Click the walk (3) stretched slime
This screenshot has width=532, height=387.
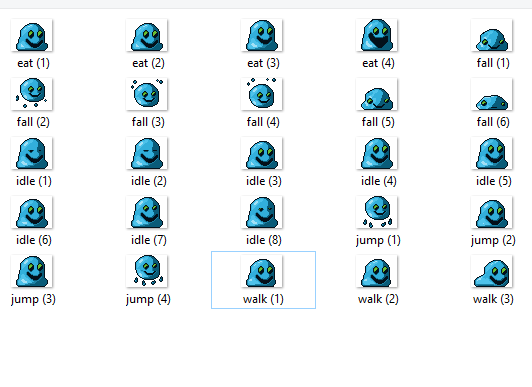492,271
